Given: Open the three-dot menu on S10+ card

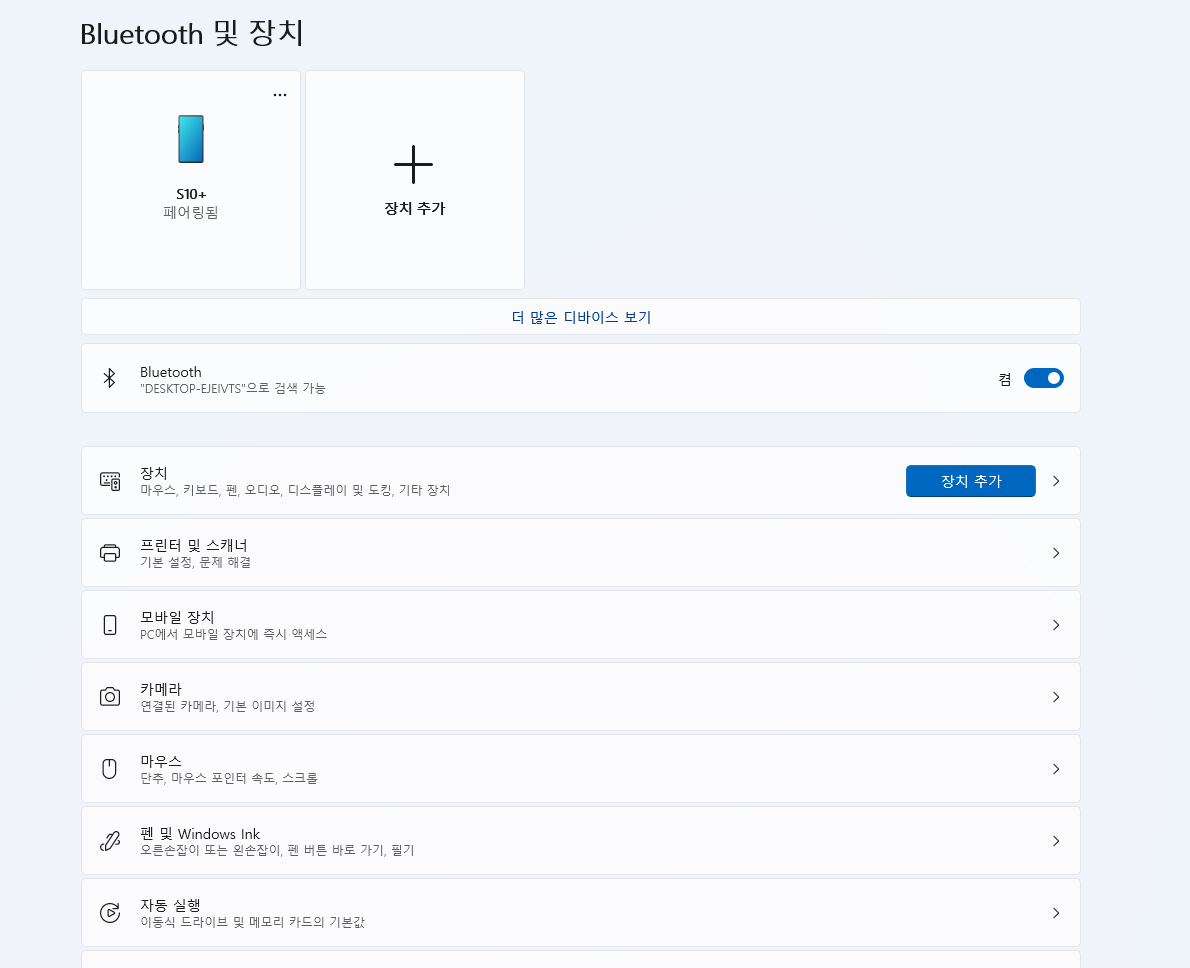Looking at the screenshot, I should 280,95.
